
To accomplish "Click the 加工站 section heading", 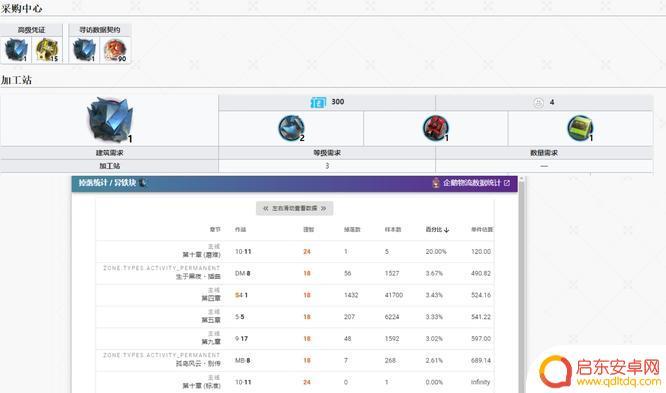I will [x=16, y=80].
